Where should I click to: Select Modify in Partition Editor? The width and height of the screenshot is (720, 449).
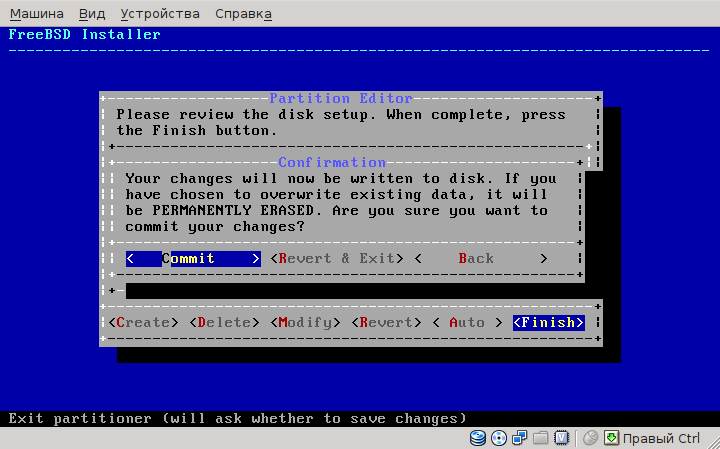305,322
